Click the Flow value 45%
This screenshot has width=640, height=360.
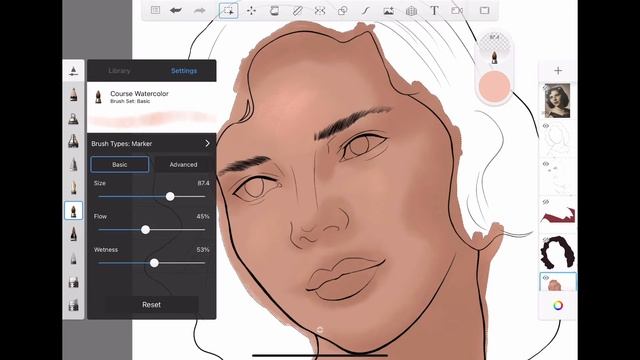coord(203,216)
